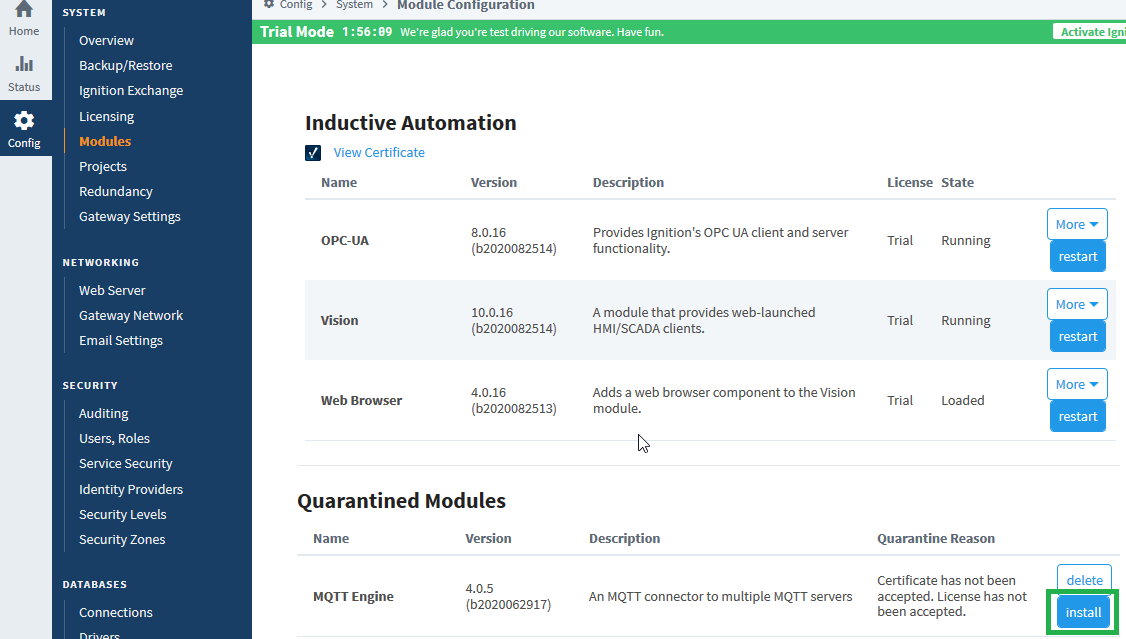Image resolution: width=1126 pixels, height=639 pixels.
Task: Select Identity Providers under Security
Action: [x=131, y=490]
